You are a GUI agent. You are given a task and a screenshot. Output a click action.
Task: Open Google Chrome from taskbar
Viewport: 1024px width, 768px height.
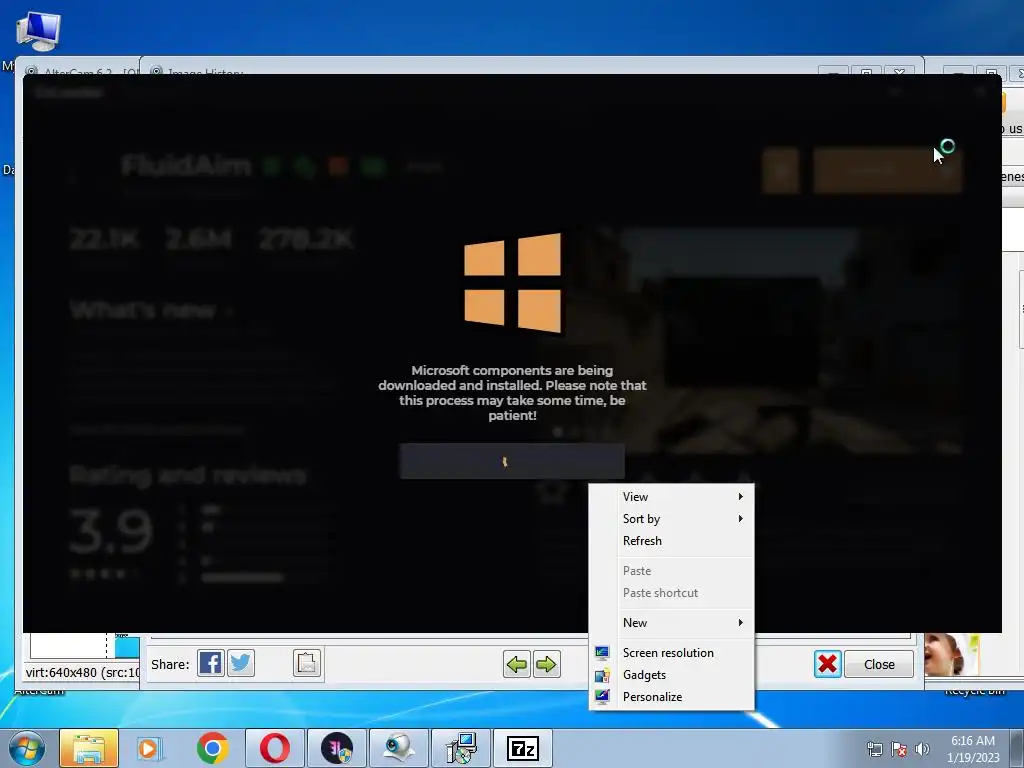tap(212, 748)
